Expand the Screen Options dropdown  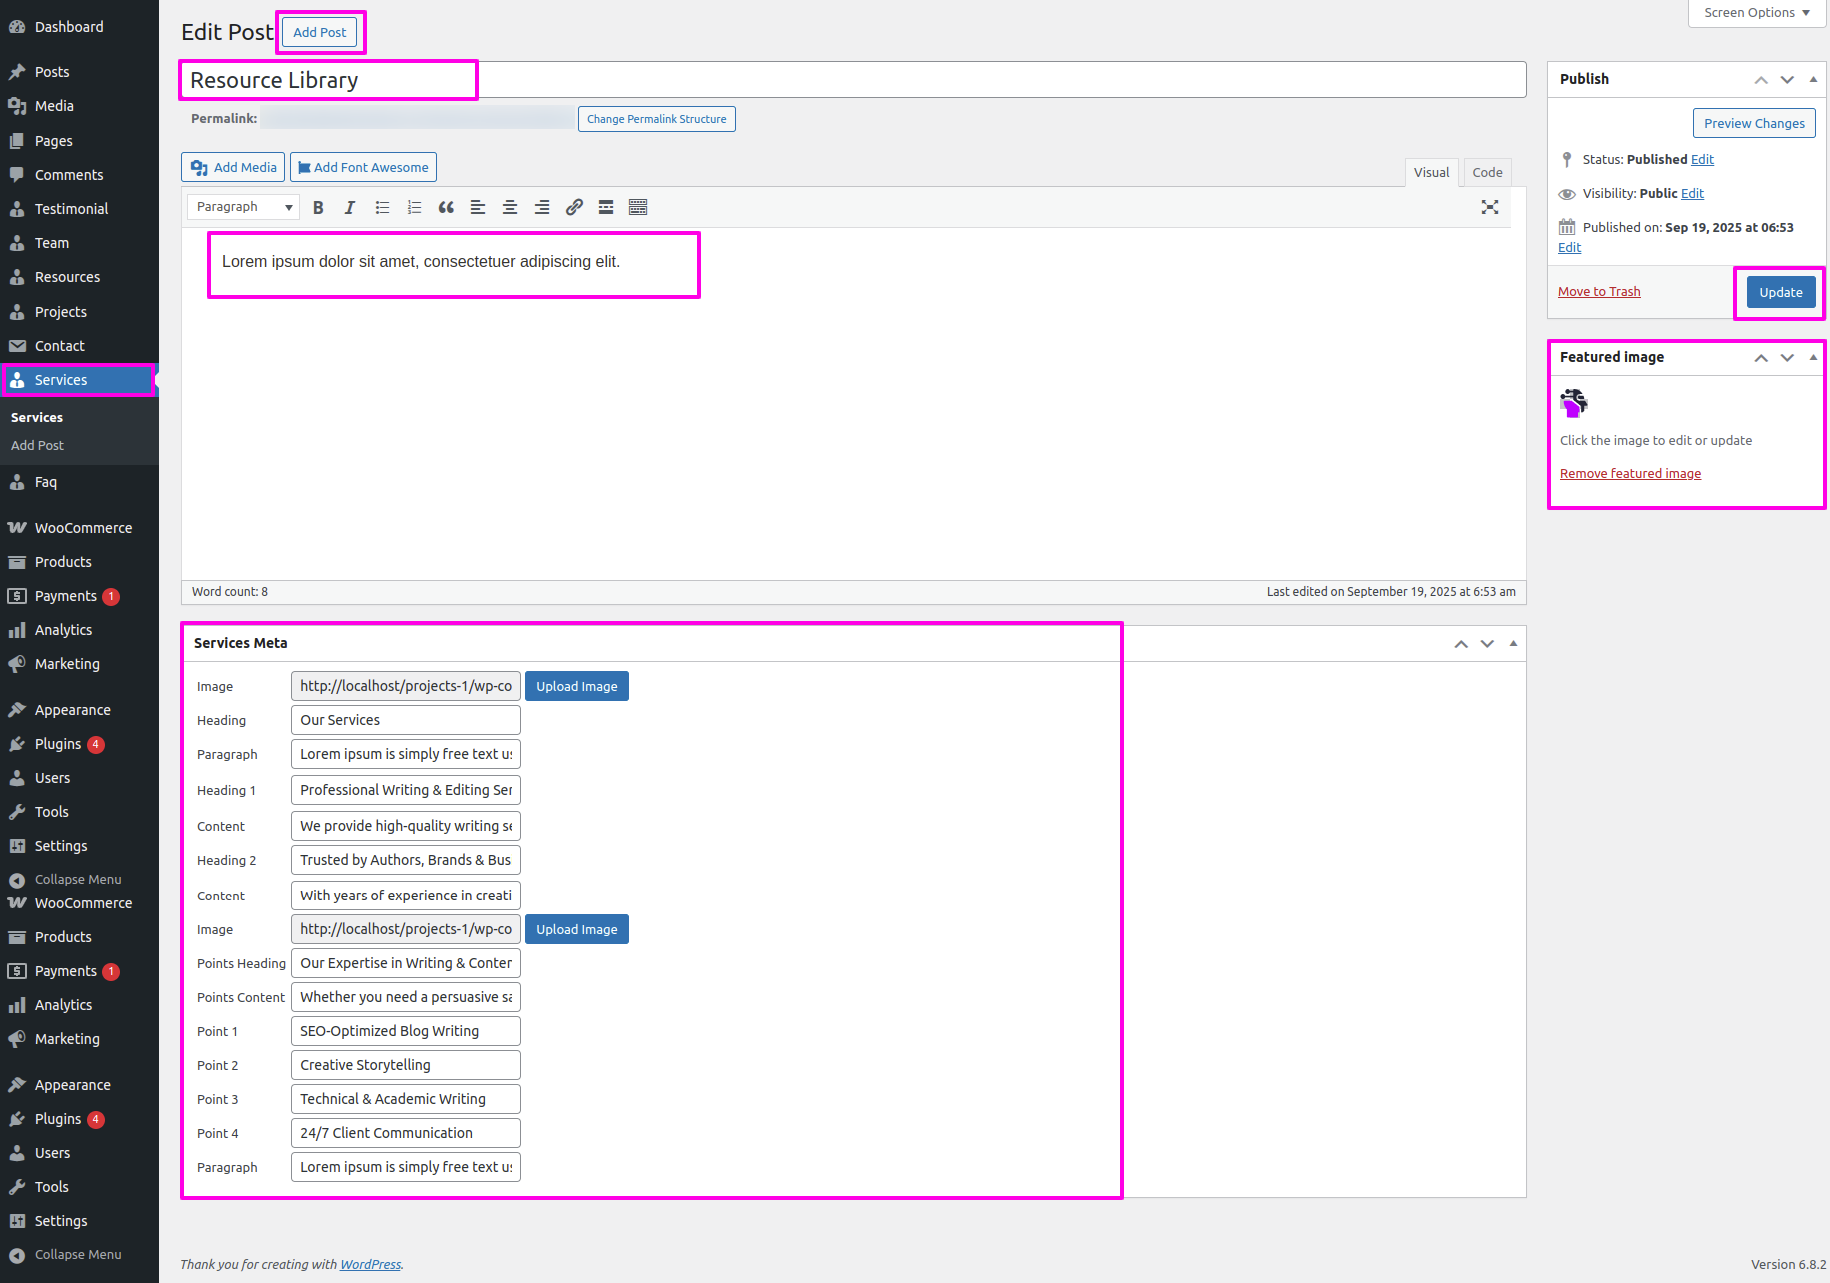tap(1757, 13)
